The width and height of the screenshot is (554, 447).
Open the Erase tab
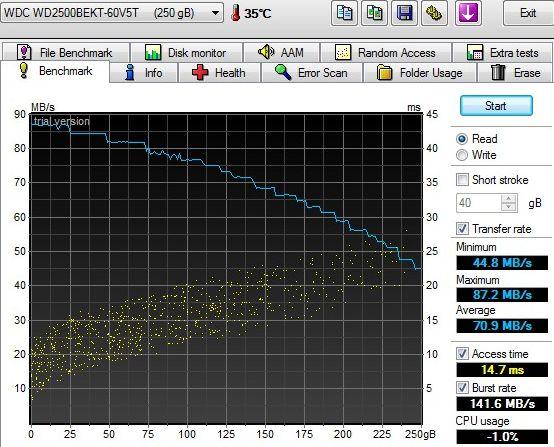pyautogui.click(x=515, y=73)
